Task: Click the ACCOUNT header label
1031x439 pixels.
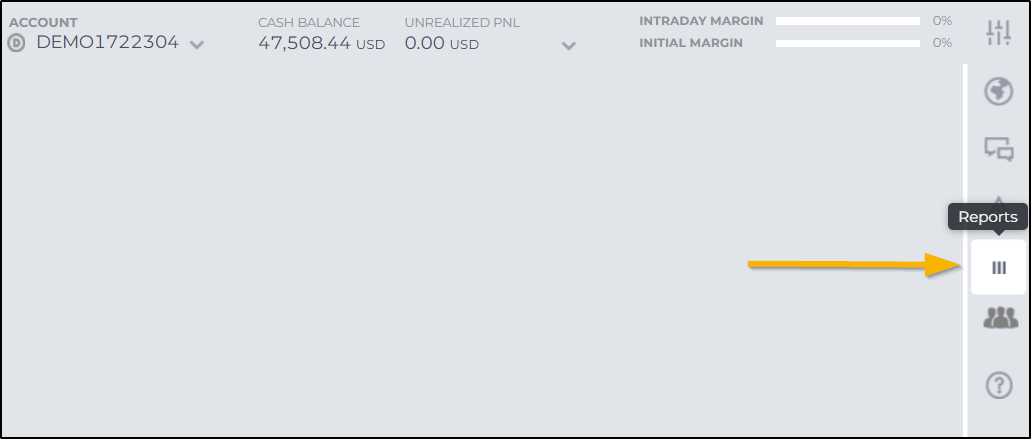Action: coord(43,23)
